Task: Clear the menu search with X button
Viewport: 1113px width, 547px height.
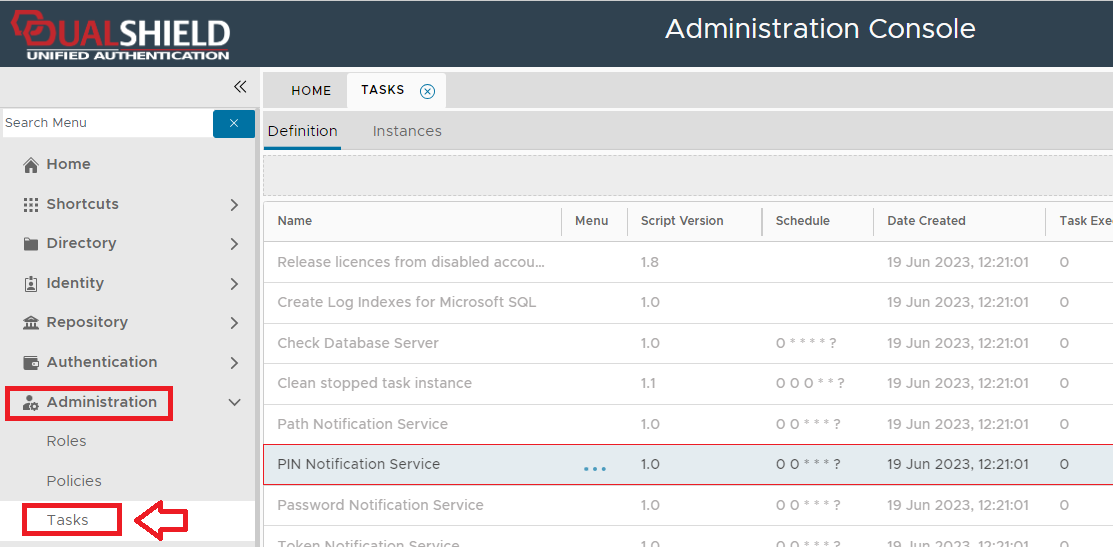Action: [234, 123]
